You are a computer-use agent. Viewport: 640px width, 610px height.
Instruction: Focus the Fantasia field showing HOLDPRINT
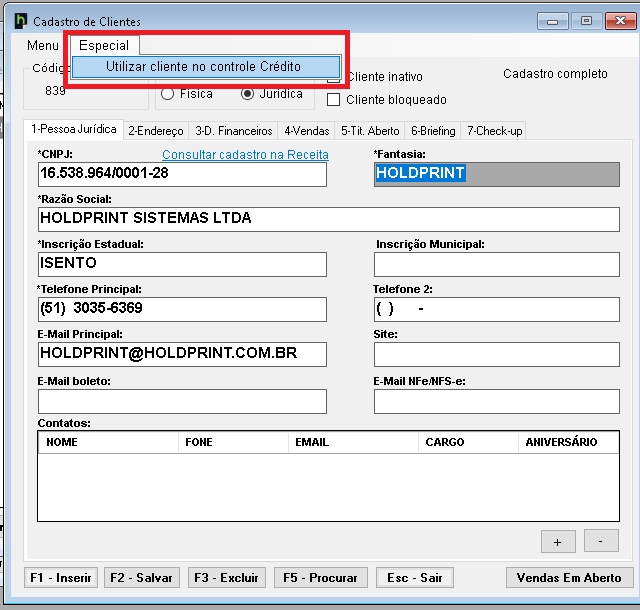coord(497,174)
